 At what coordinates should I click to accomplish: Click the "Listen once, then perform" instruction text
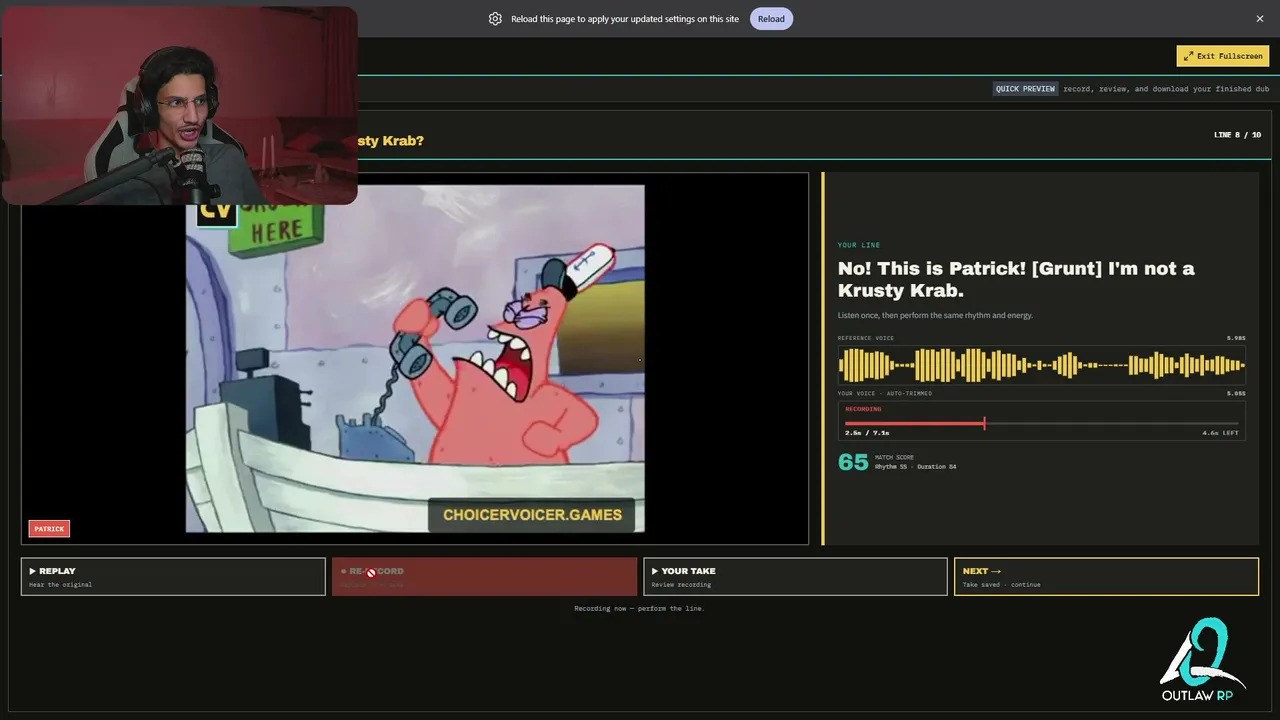pos(935,316)
